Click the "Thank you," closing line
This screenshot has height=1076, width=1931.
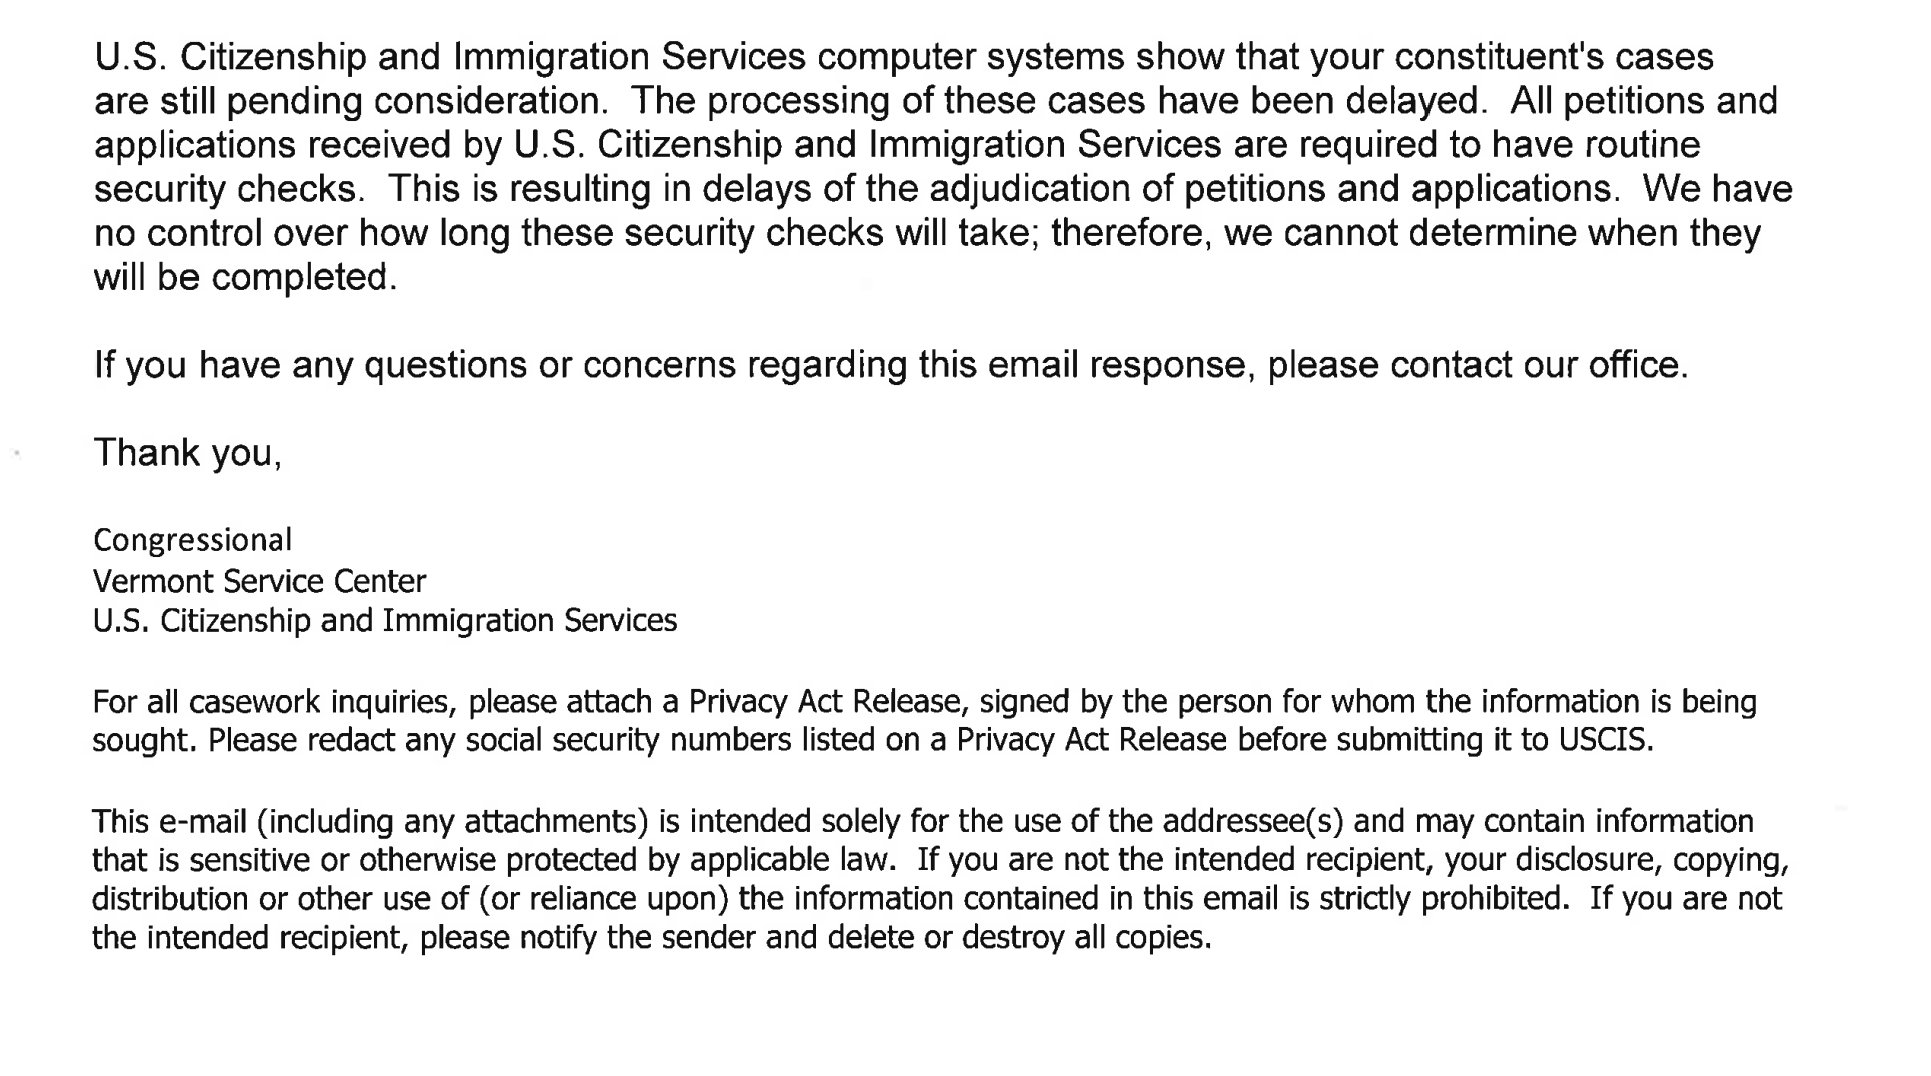tap(188, 454)
